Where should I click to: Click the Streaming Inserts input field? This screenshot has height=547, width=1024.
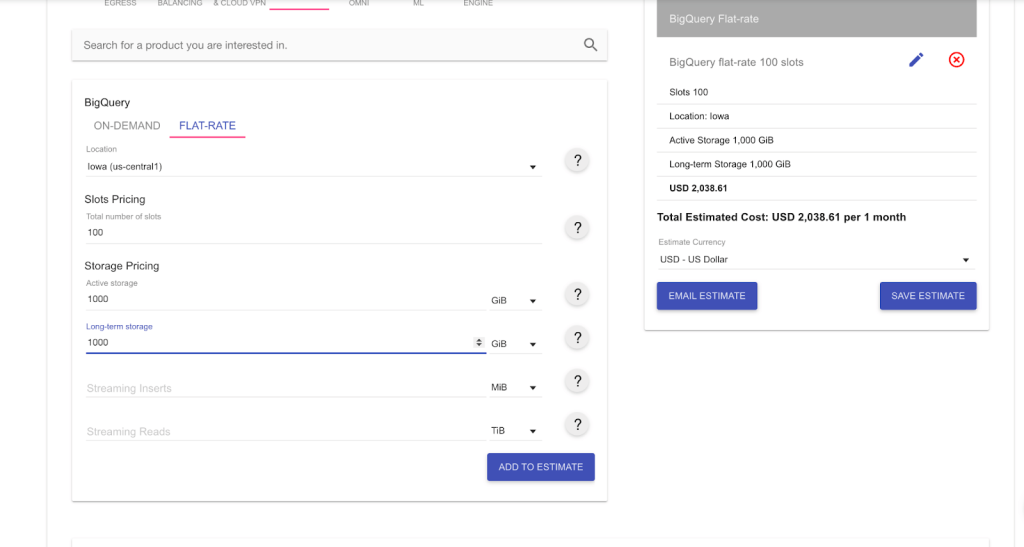click(x=285, y=388)
